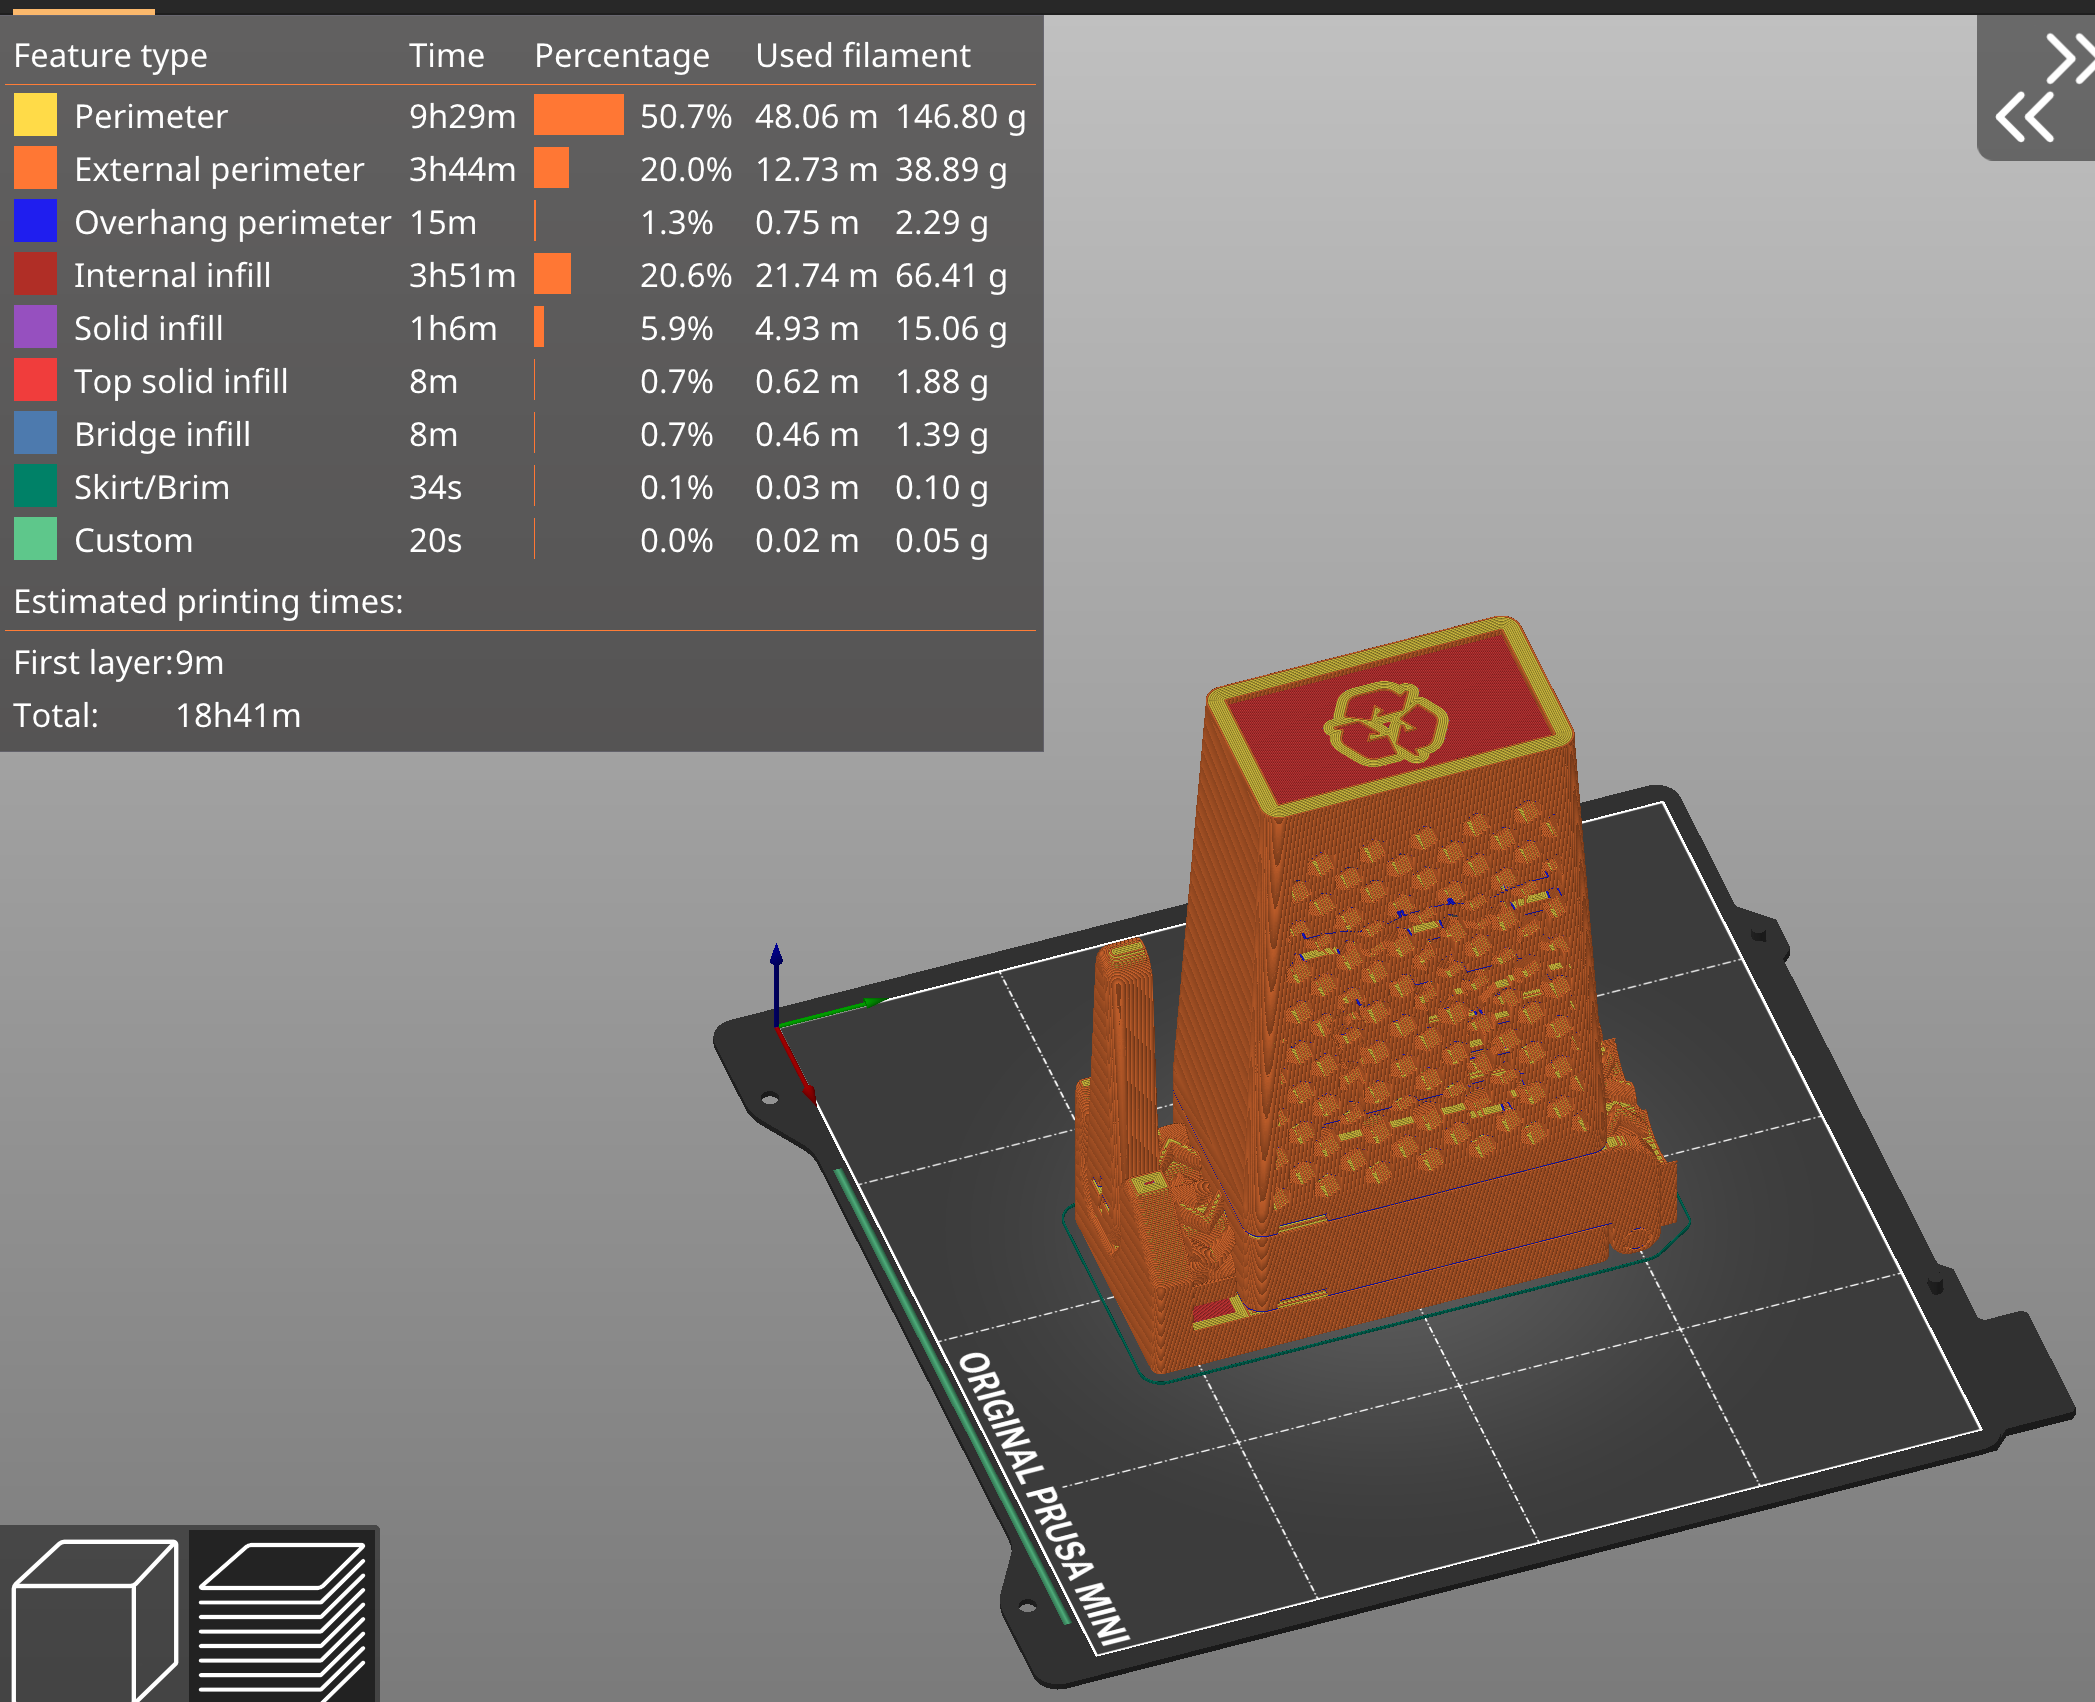
Task: Toggle Top solid infill red swatch
Action: [35, 380]
